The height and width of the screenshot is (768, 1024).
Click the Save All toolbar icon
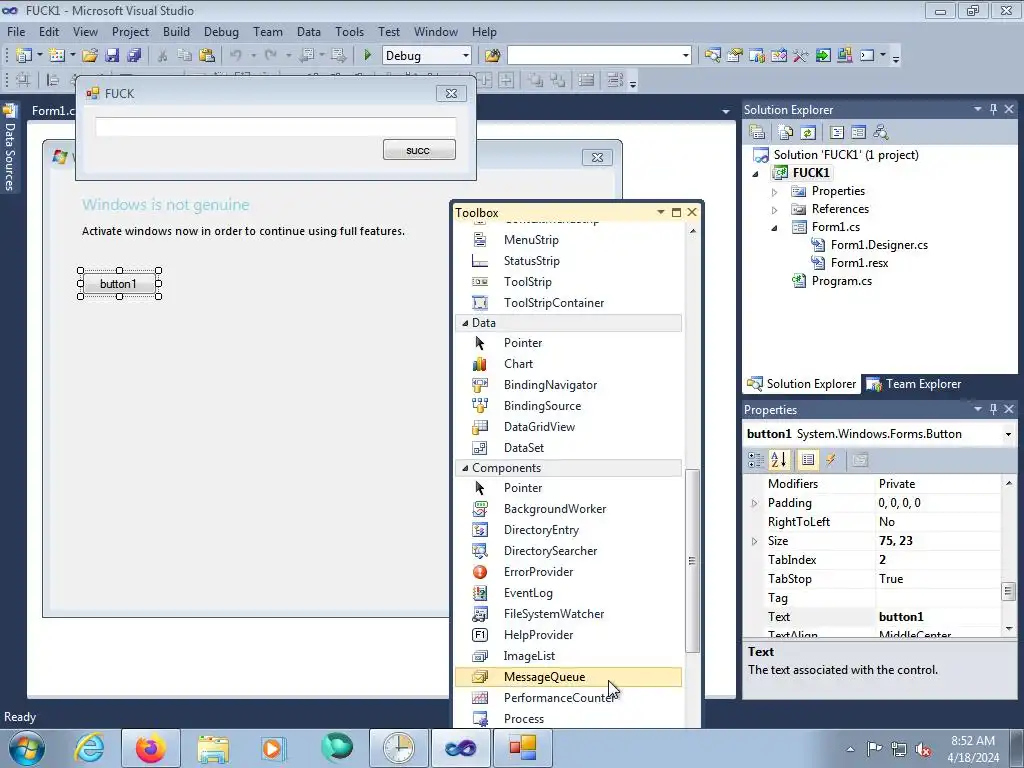pos(134,56)
